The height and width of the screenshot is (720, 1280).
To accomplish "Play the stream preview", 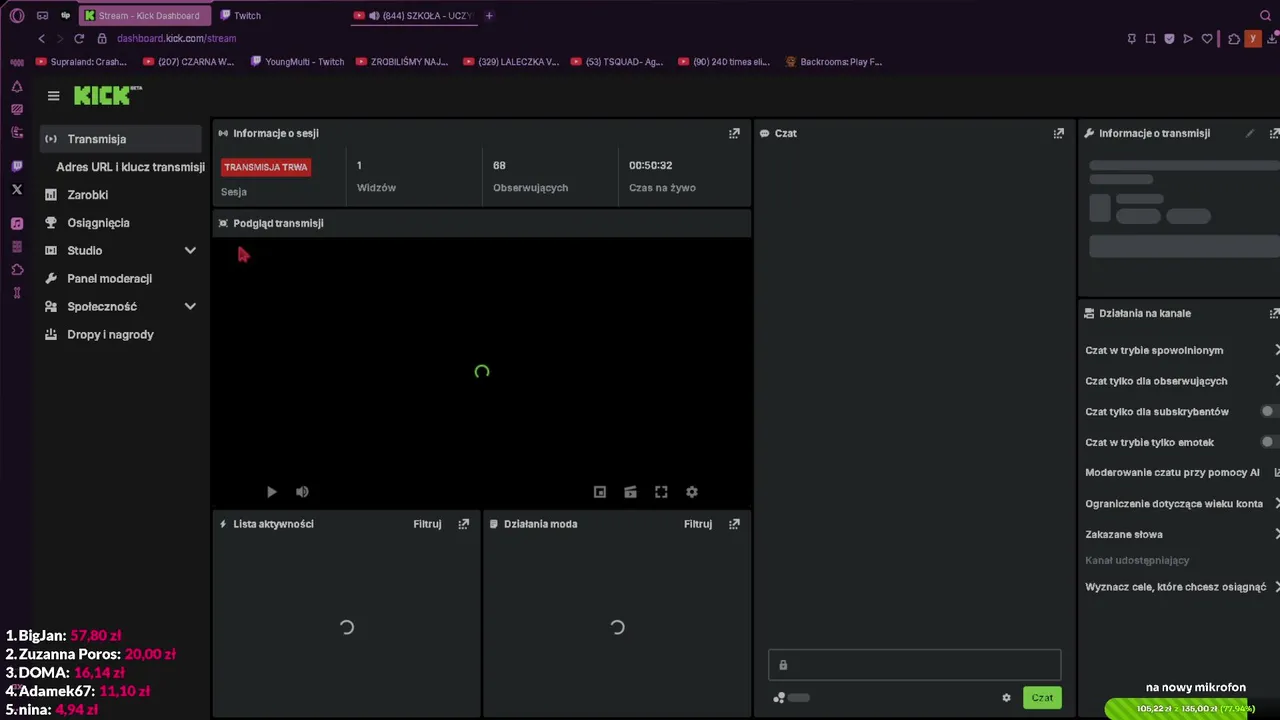I will [x=271, y=492].
